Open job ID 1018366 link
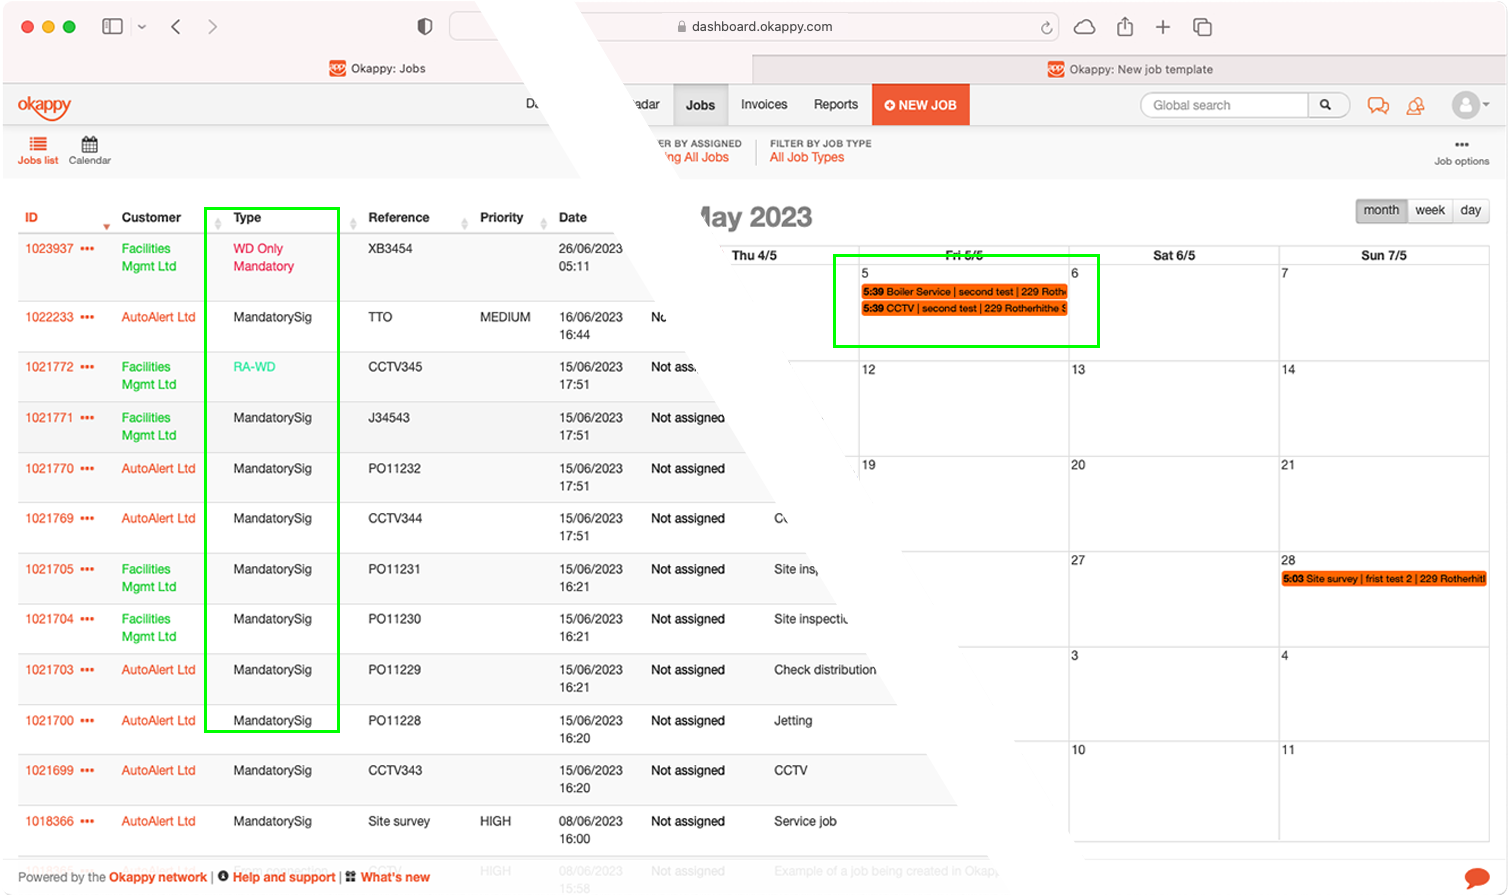 (x=49, y=821)
